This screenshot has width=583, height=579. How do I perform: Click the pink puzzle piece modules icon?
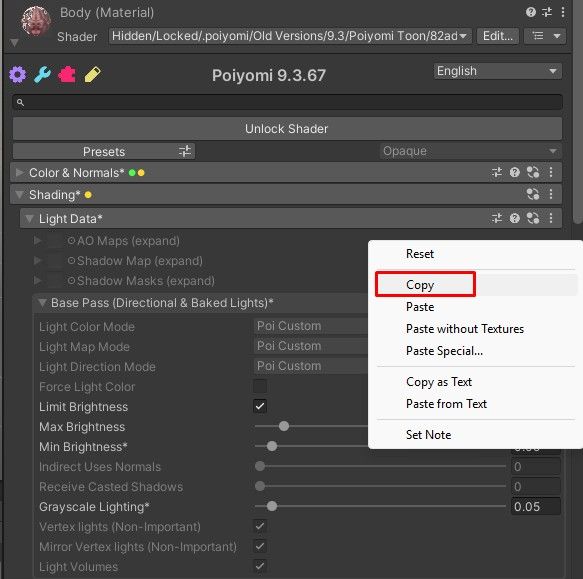pyautogui.click(x=67, y=74)
